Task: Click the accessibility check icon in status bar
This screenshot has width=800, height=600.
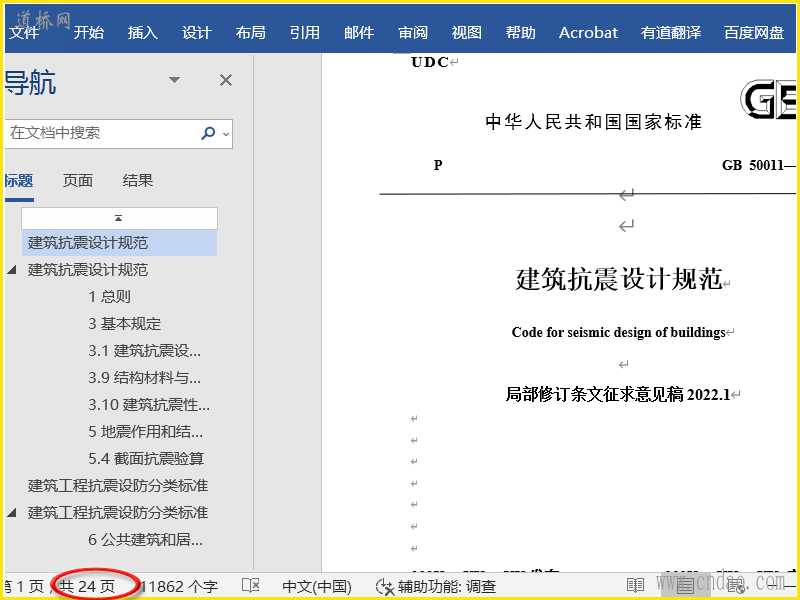Action: [x=384, y=587]
